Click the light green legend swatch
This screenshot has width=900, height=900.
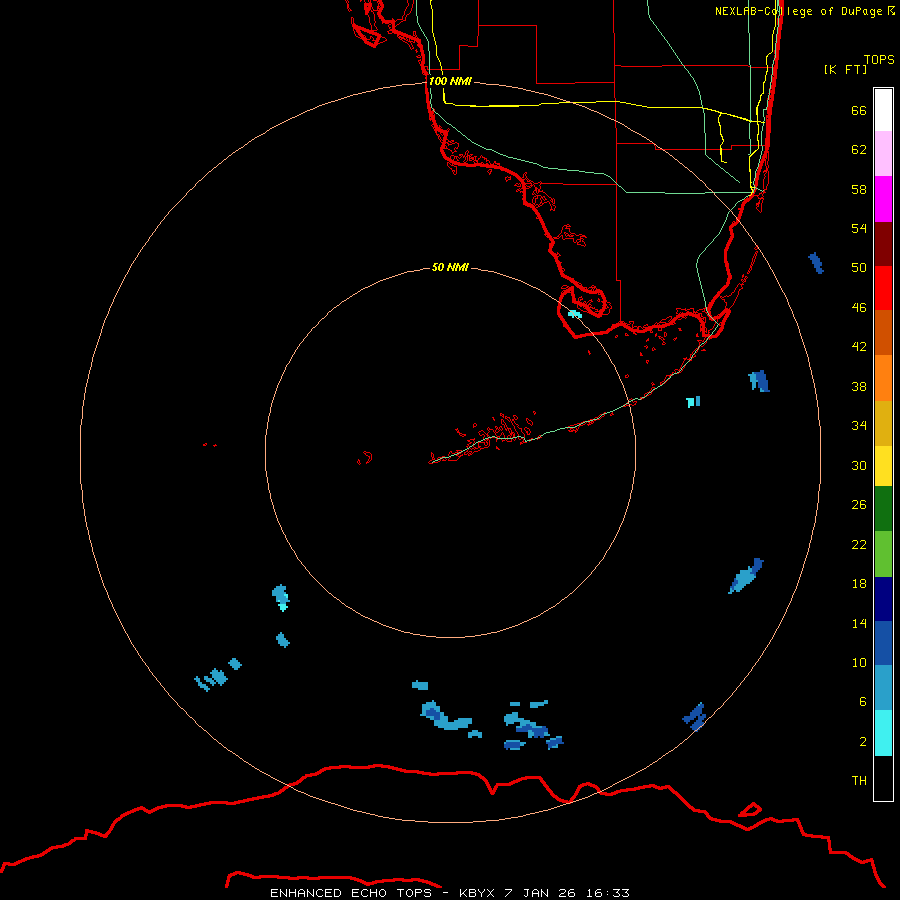[883, 554]
